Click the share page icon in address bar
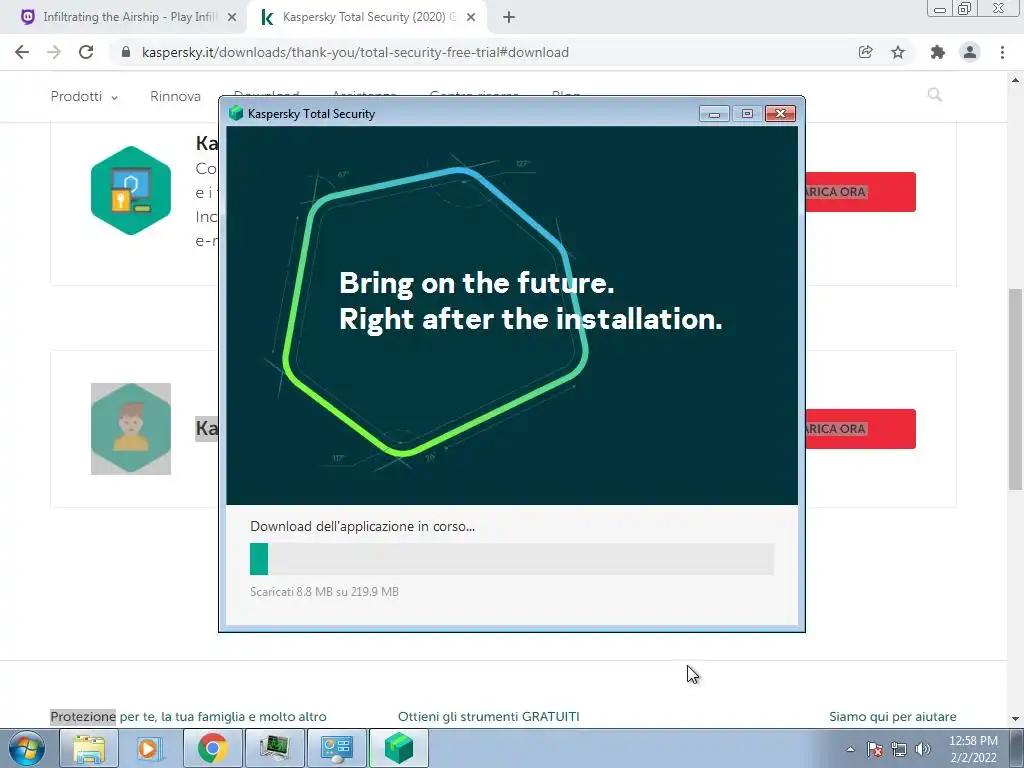This screenshot has height=768, width=1024. [865, 52]
